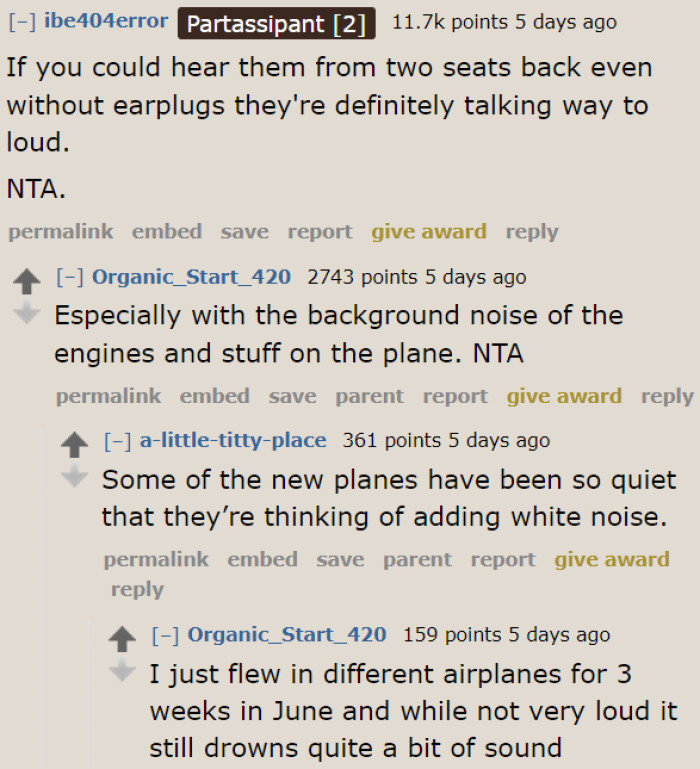Upvote a-little-titty-place's comment
Viewport: 700px width, 769px height.
[75, 445]
